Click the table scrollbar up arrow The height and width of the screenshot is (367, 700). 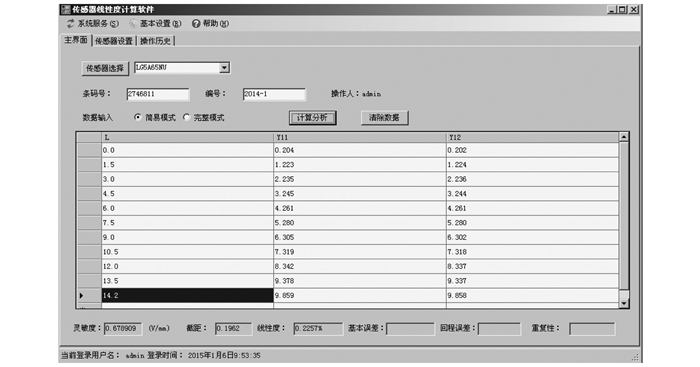pos(624,137)
